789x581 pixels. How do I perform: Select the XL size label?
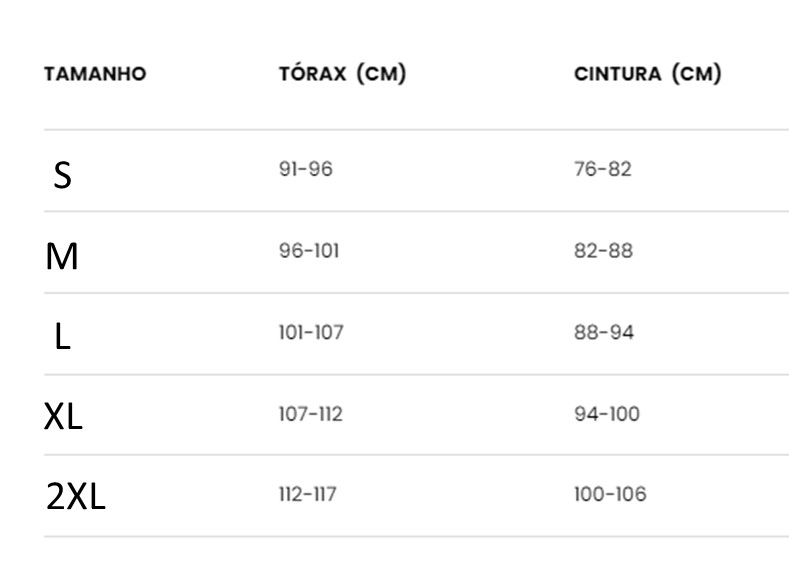point(63,417)
